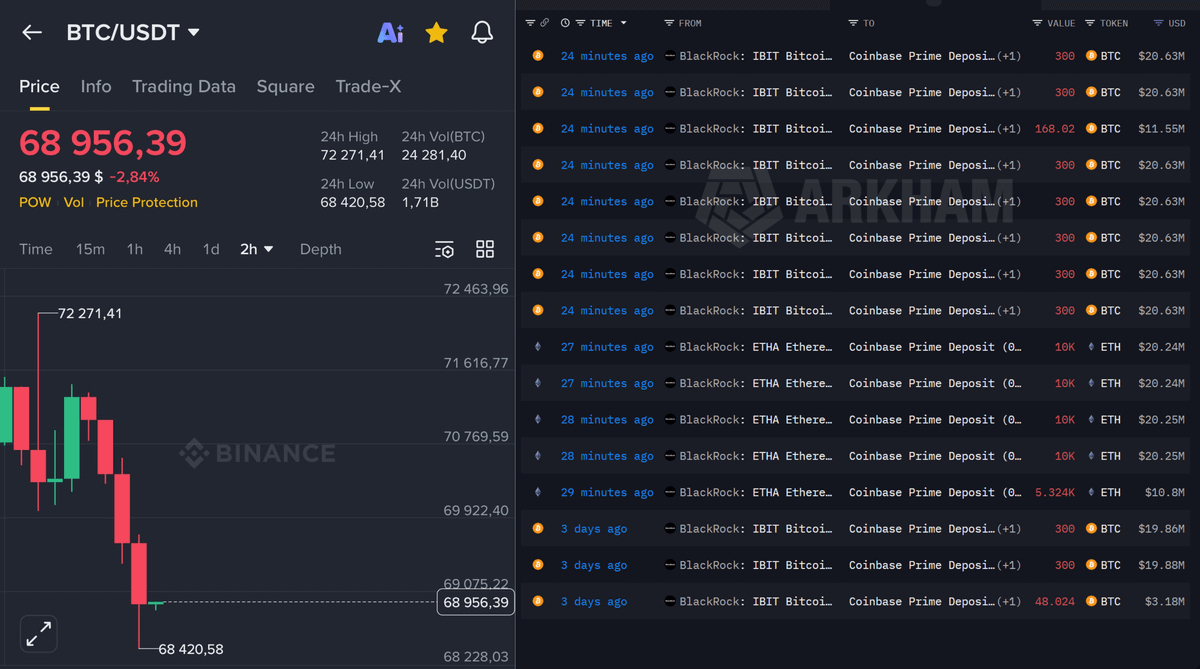Image resolution: width=1200 pixels, height=669 pixels.
Task: Click the Bitcoin chain icon in the $19.88M row
Action: (538, 565)
